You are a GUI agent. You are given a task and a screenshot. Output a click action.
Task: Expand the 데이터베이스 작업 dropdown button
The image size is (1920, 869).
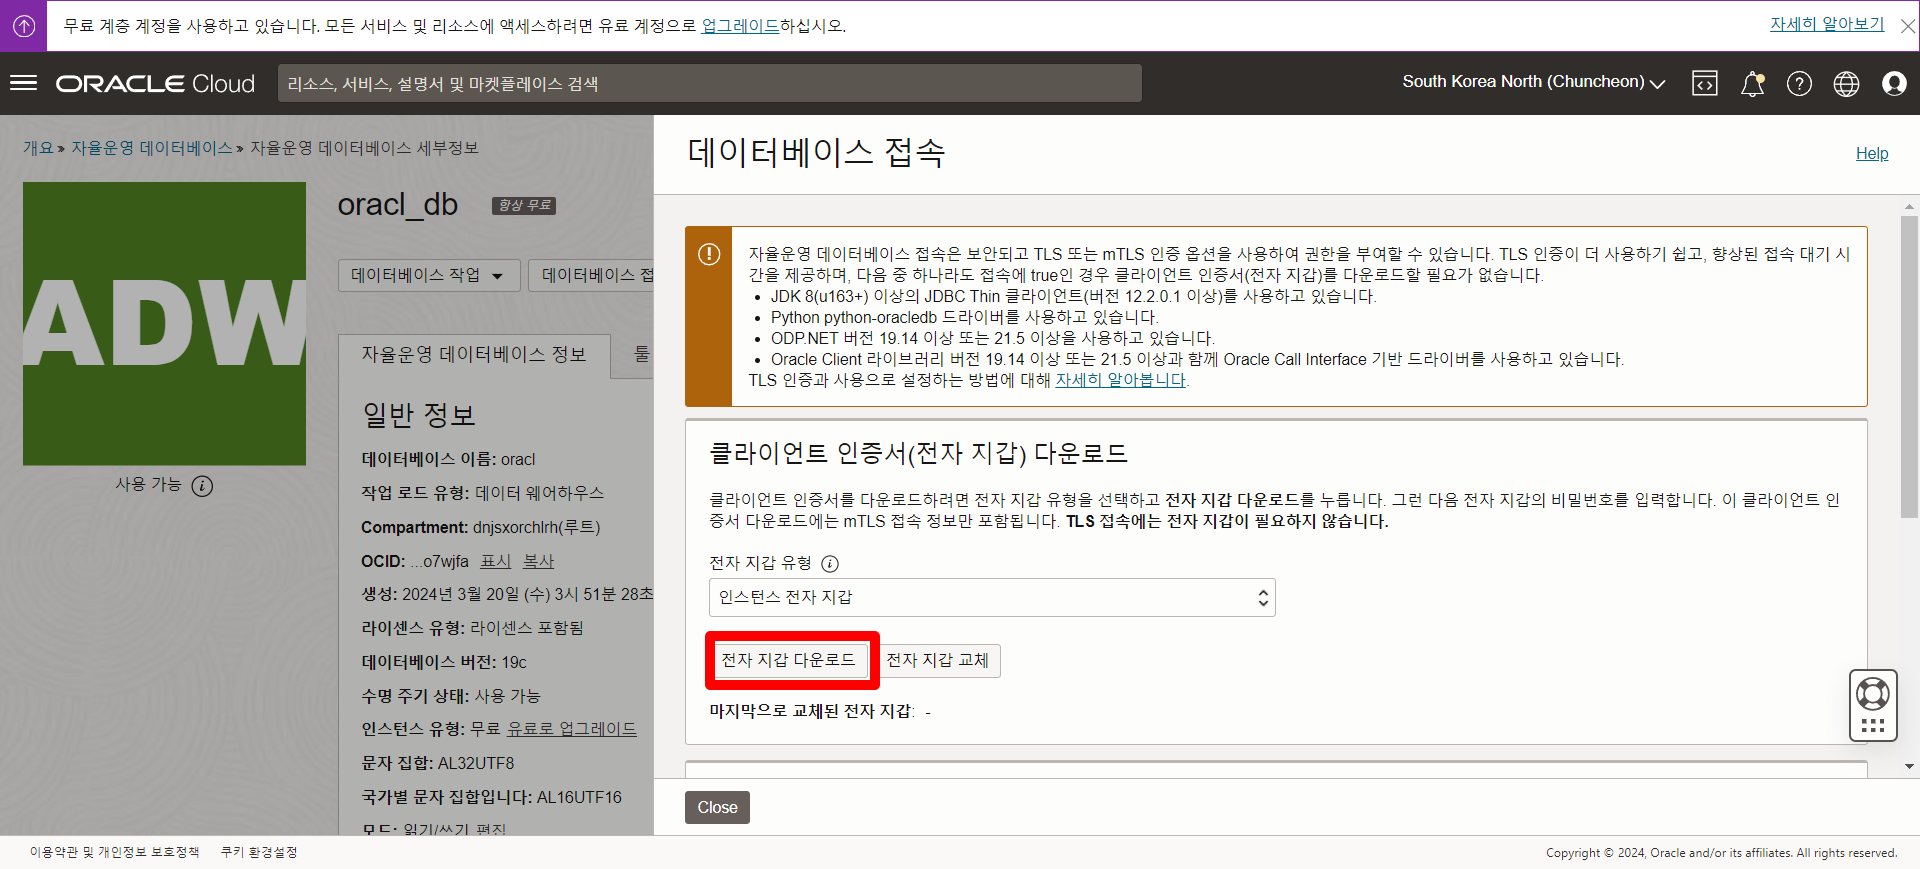[429, 275]
